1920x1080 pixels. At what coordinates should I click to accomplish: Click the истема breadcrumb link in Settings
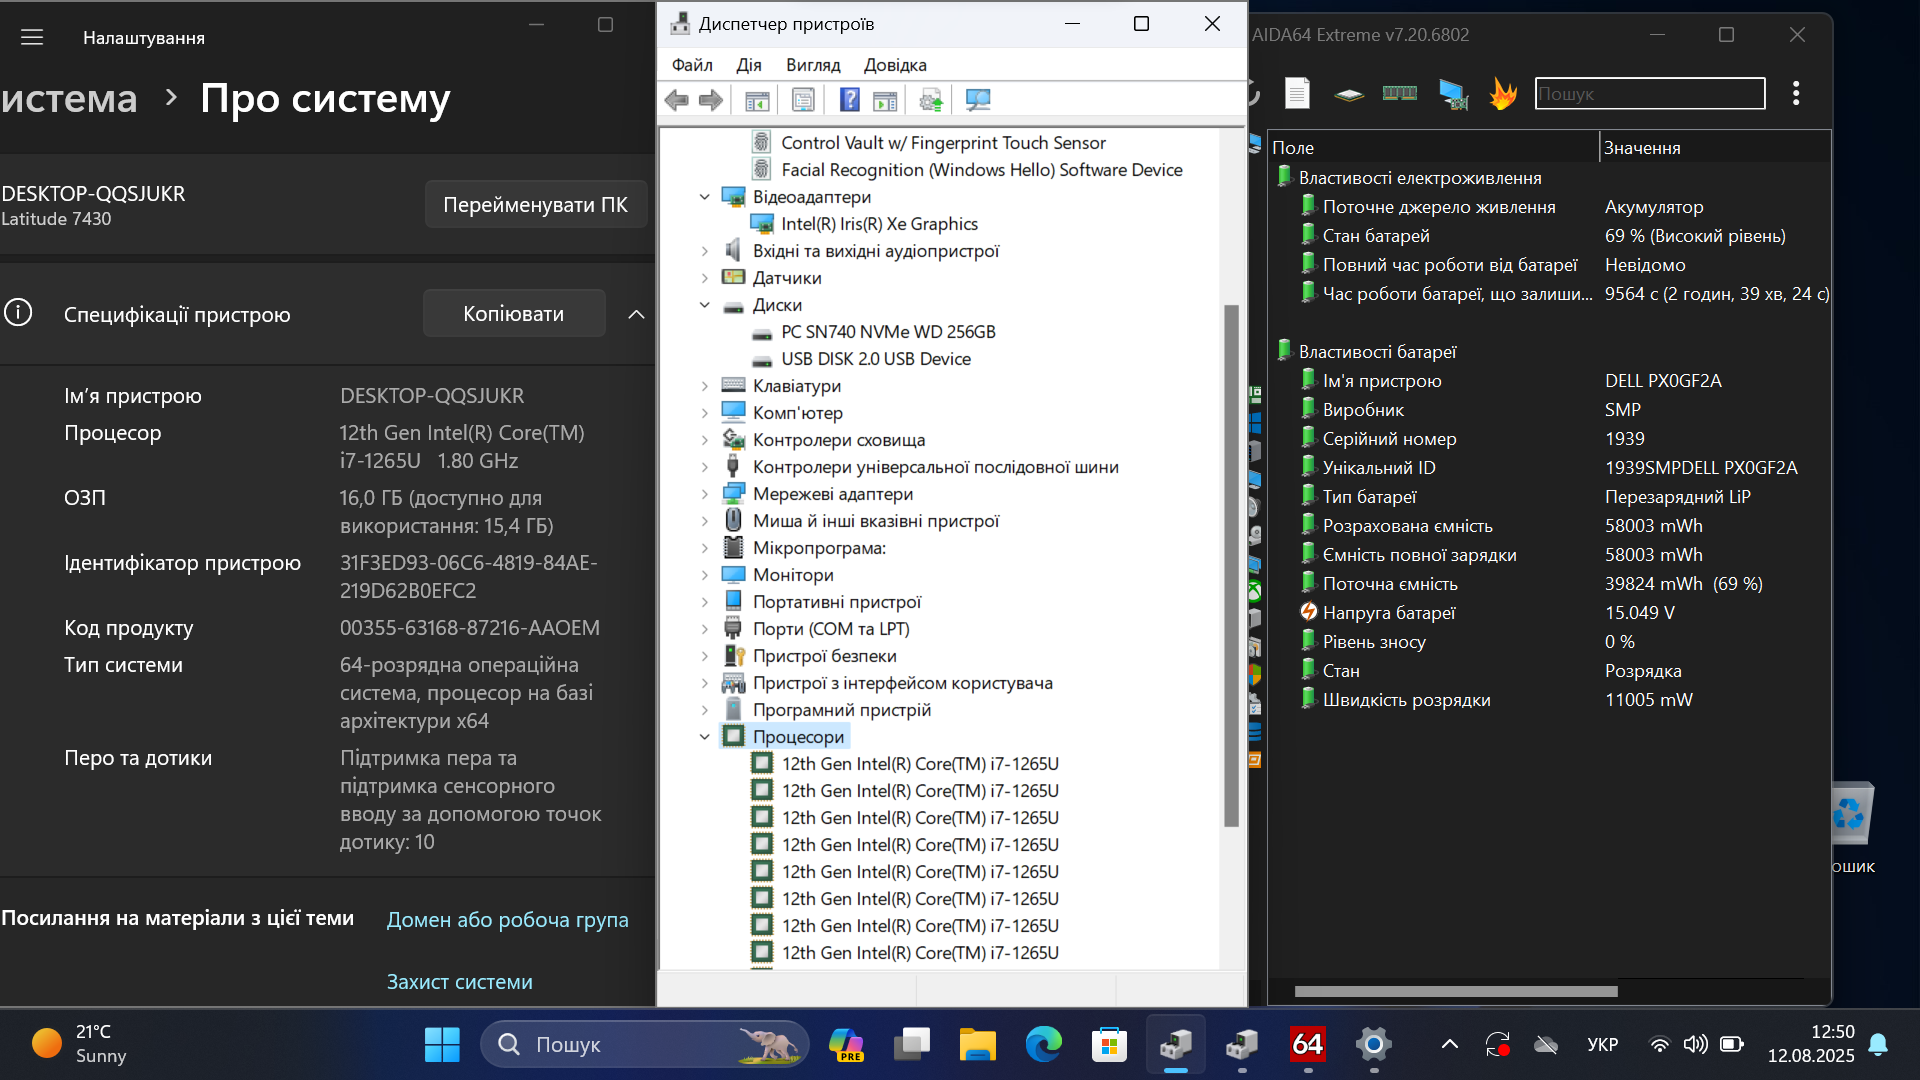pos(69,98)
